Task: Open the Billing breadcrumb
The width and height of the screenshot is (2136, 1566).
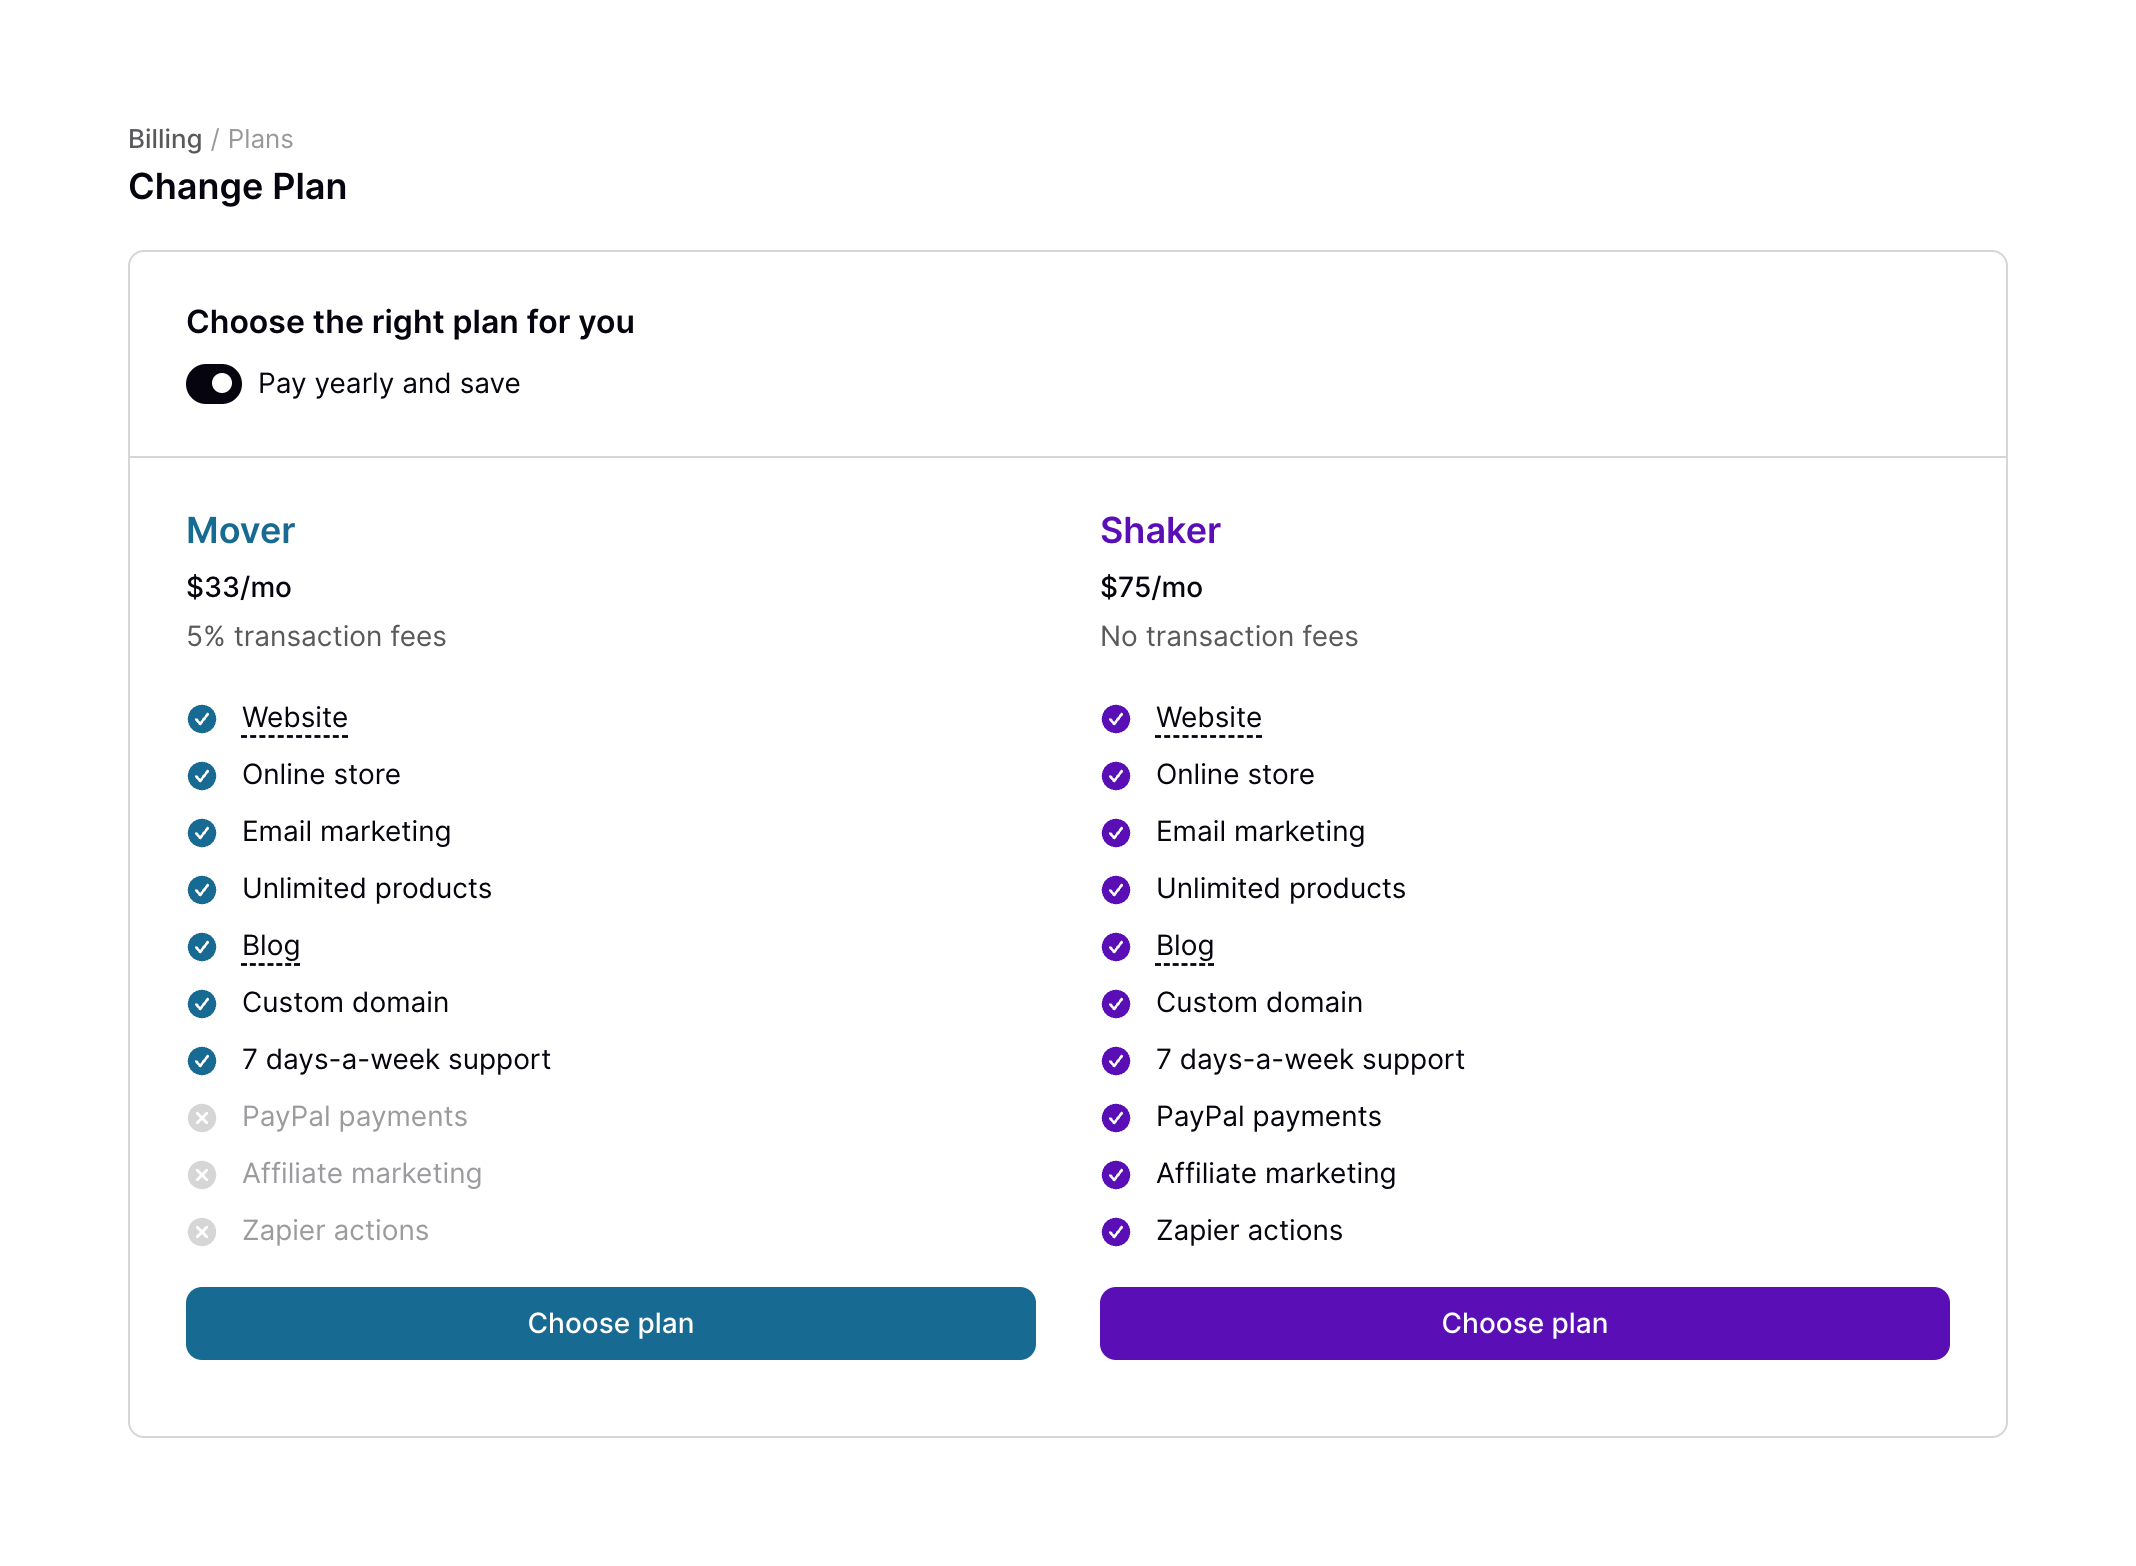Action: coord(165,138)
